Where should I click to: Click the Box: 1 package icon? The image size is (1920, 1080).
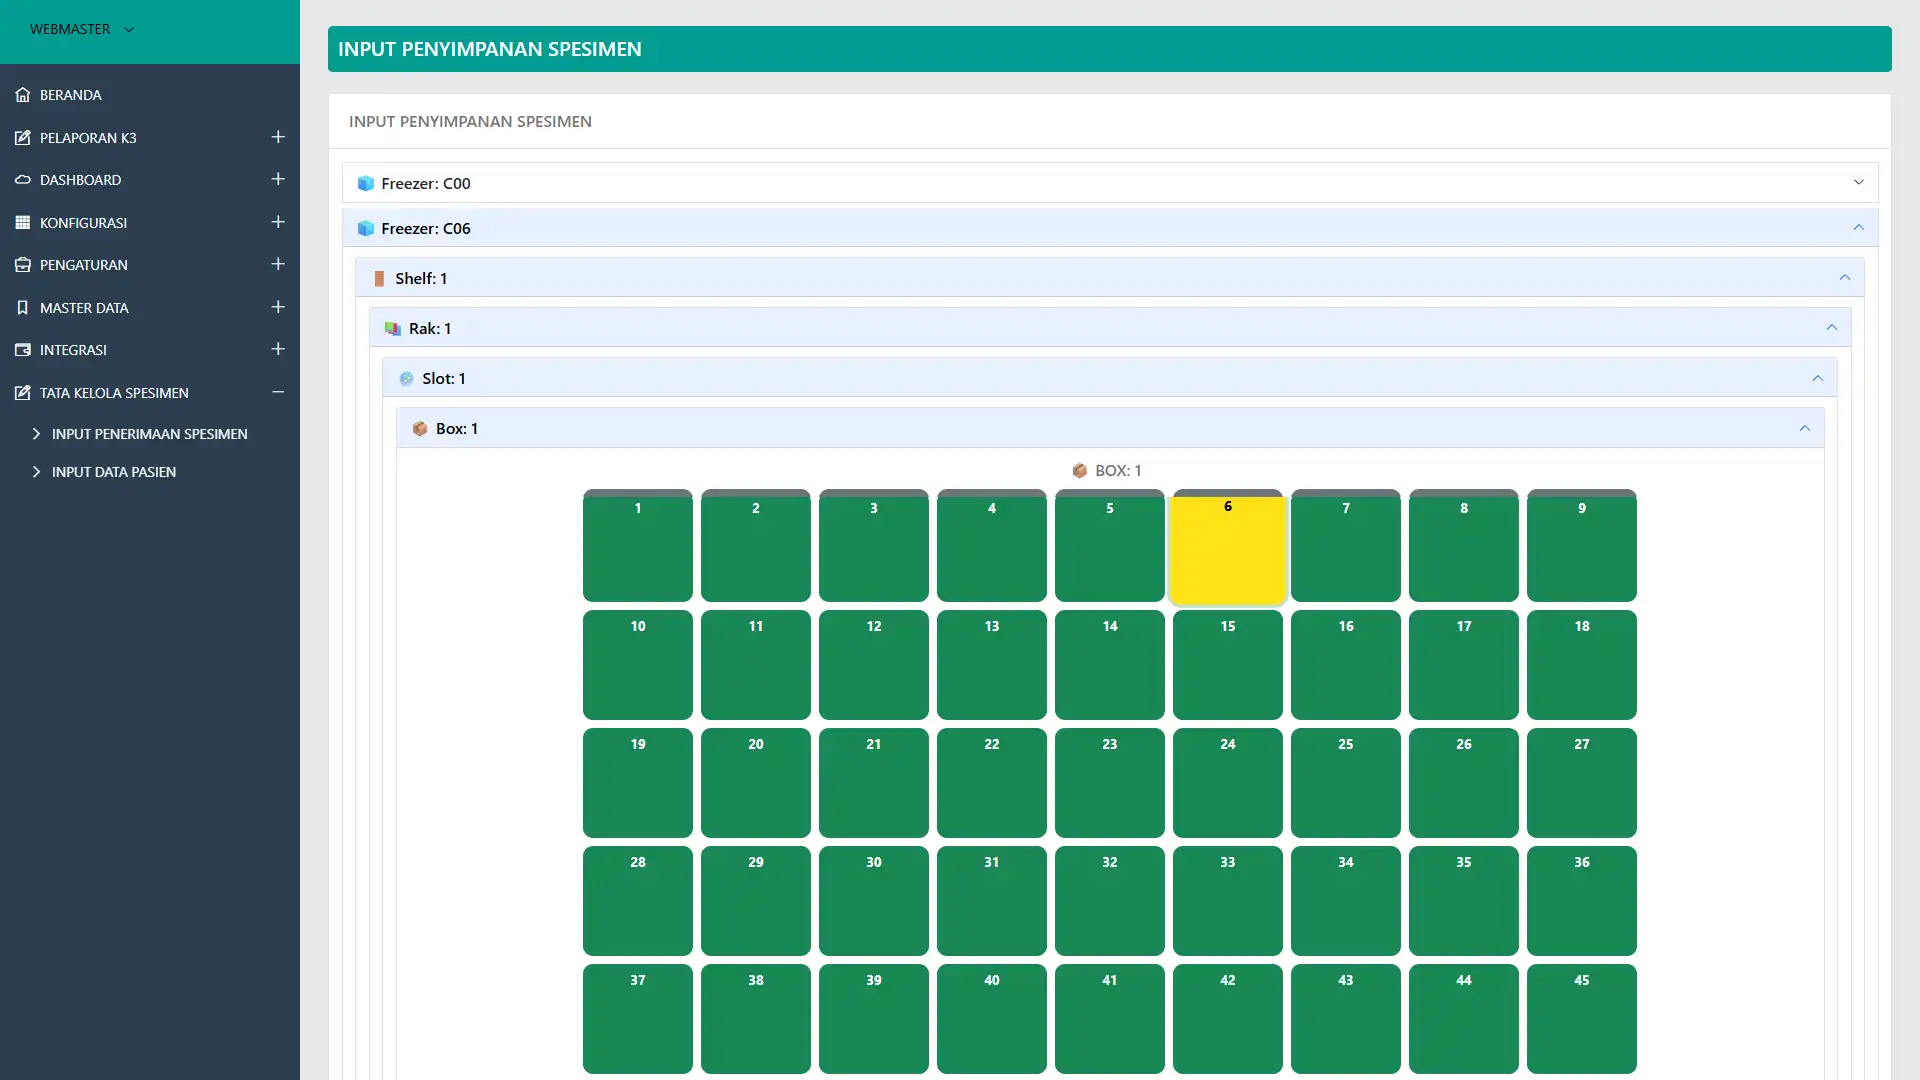[420, 428]
